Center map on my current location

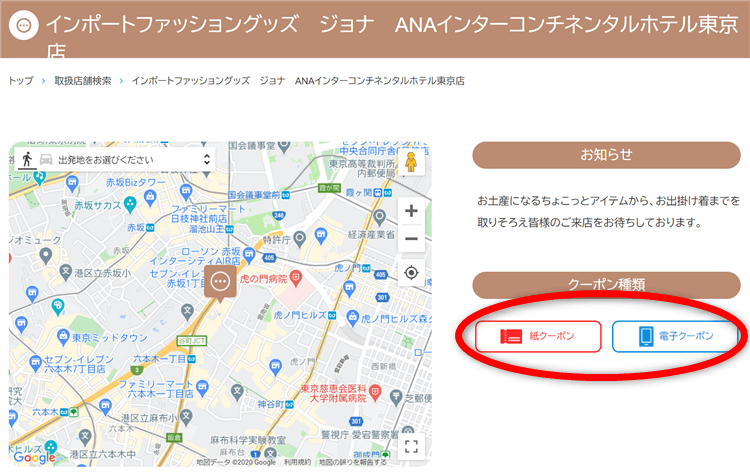pyautogui.click(x=411, y=273)
